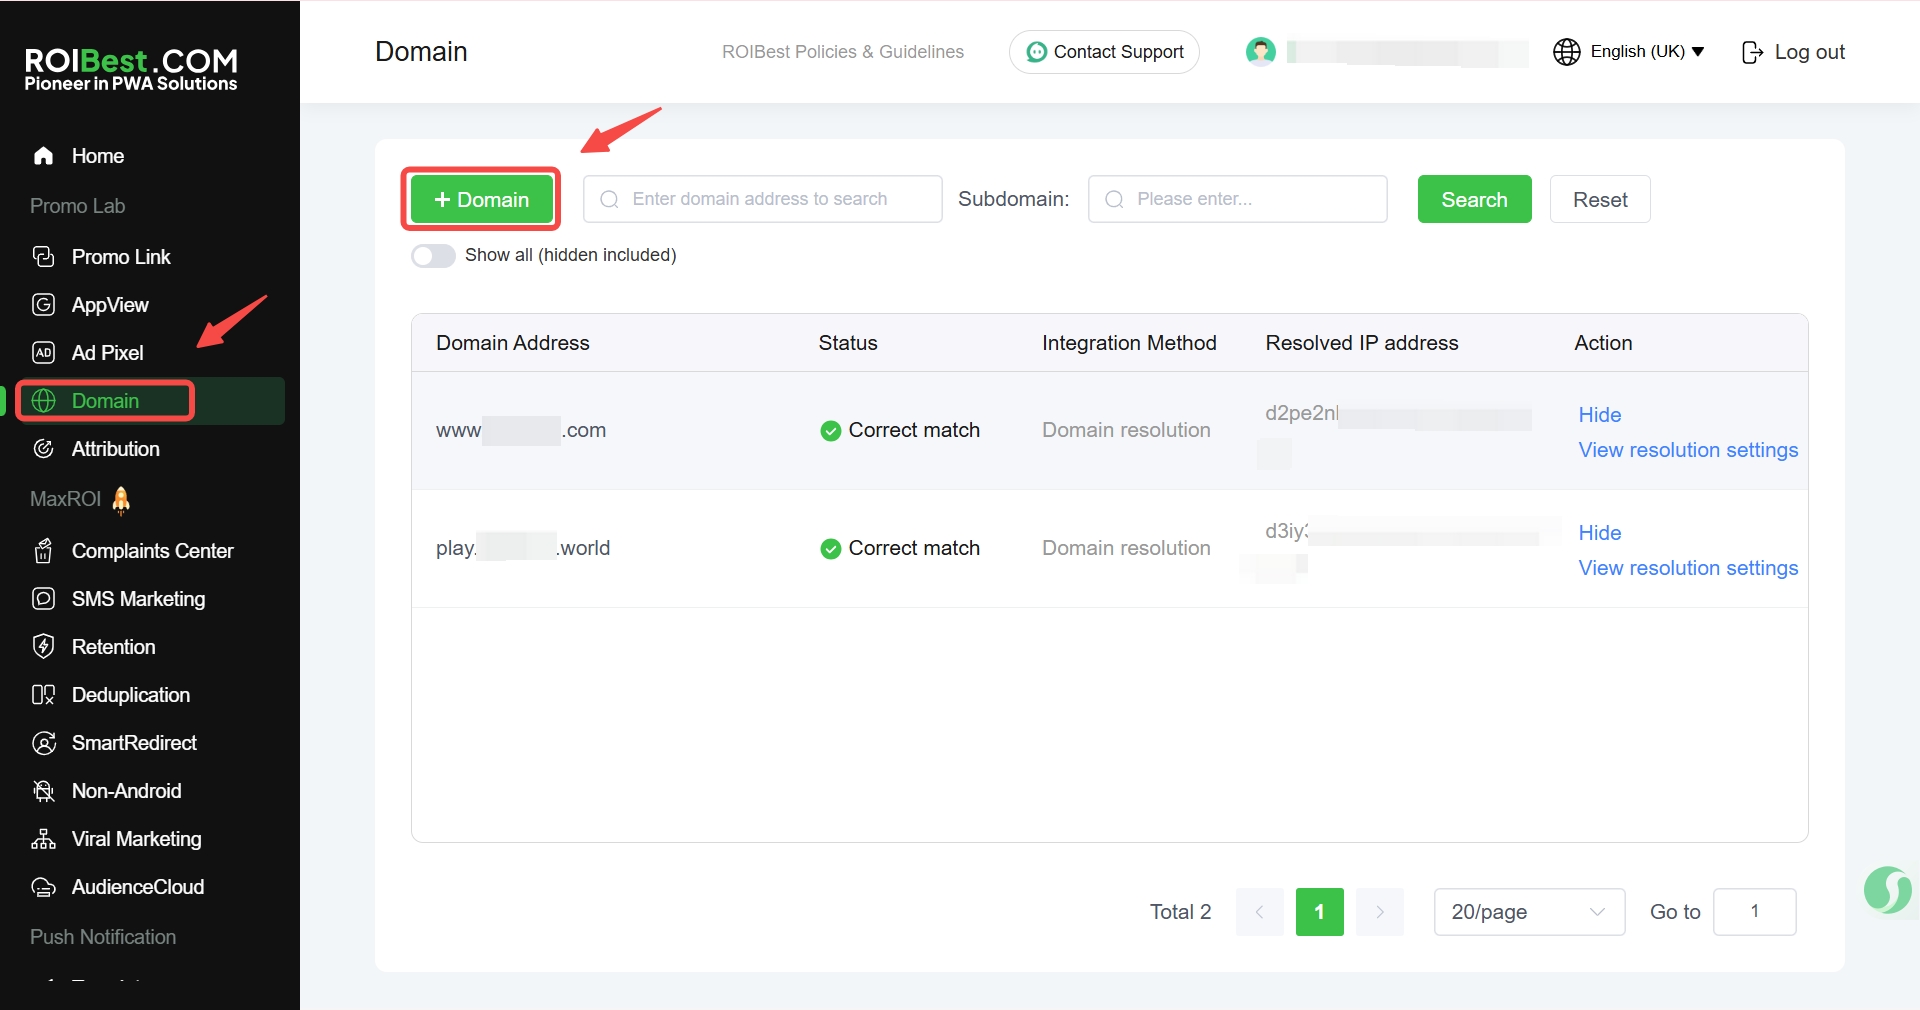Select page 1 in pagination
The width and height of the screenshot is (1920, 1010).
(1320, 912)
